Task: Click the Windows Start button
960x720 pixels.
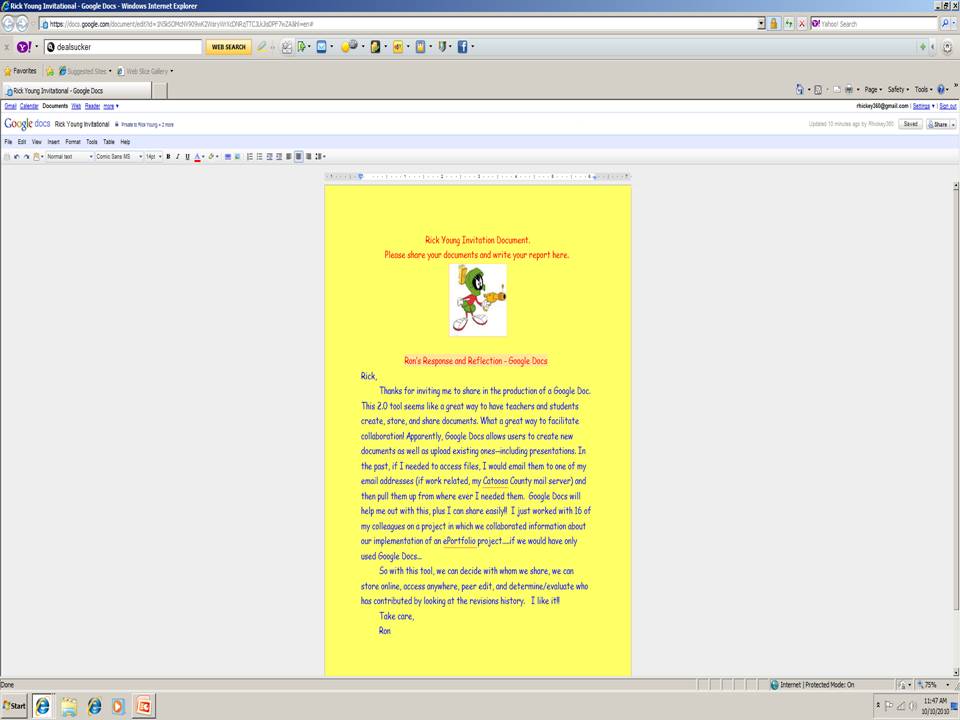Action: (x=15, y=706)
